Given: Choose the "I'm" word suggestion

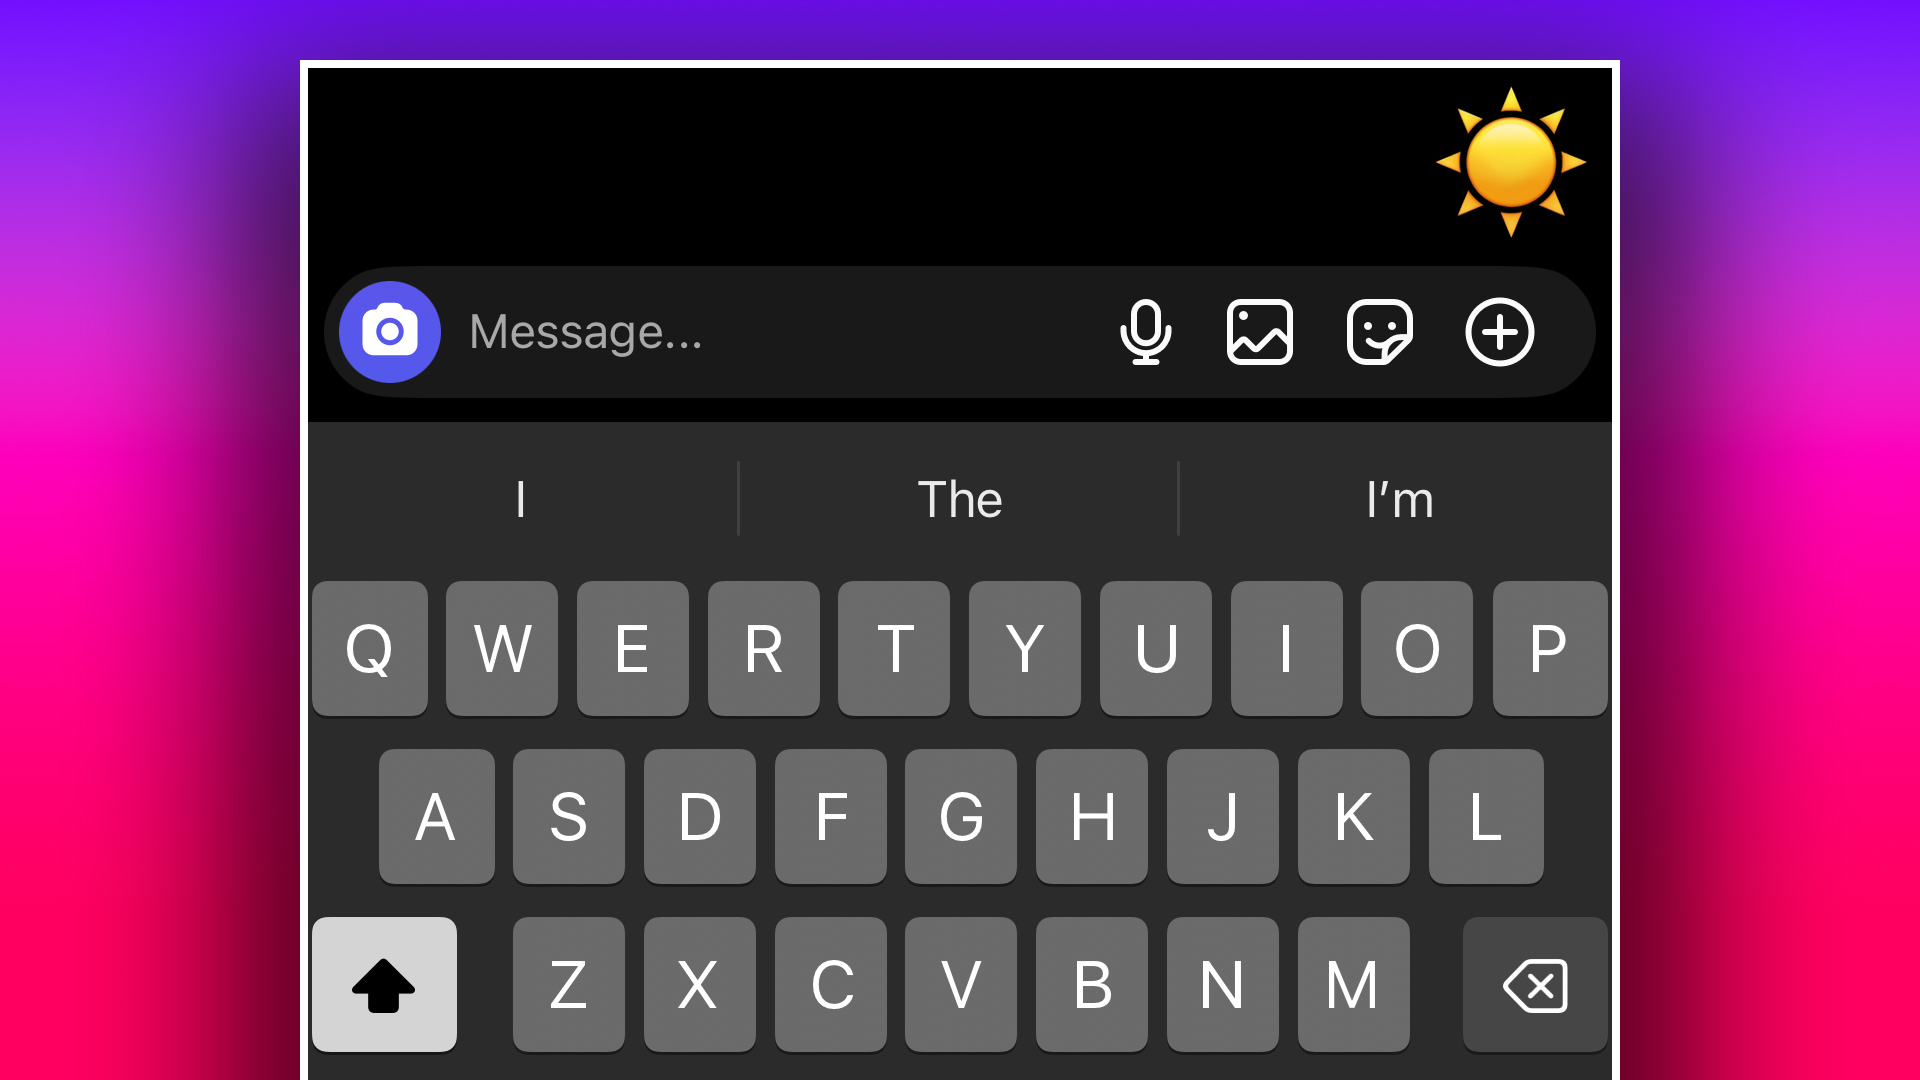Looking at the screenshot, I should 1398,499.
